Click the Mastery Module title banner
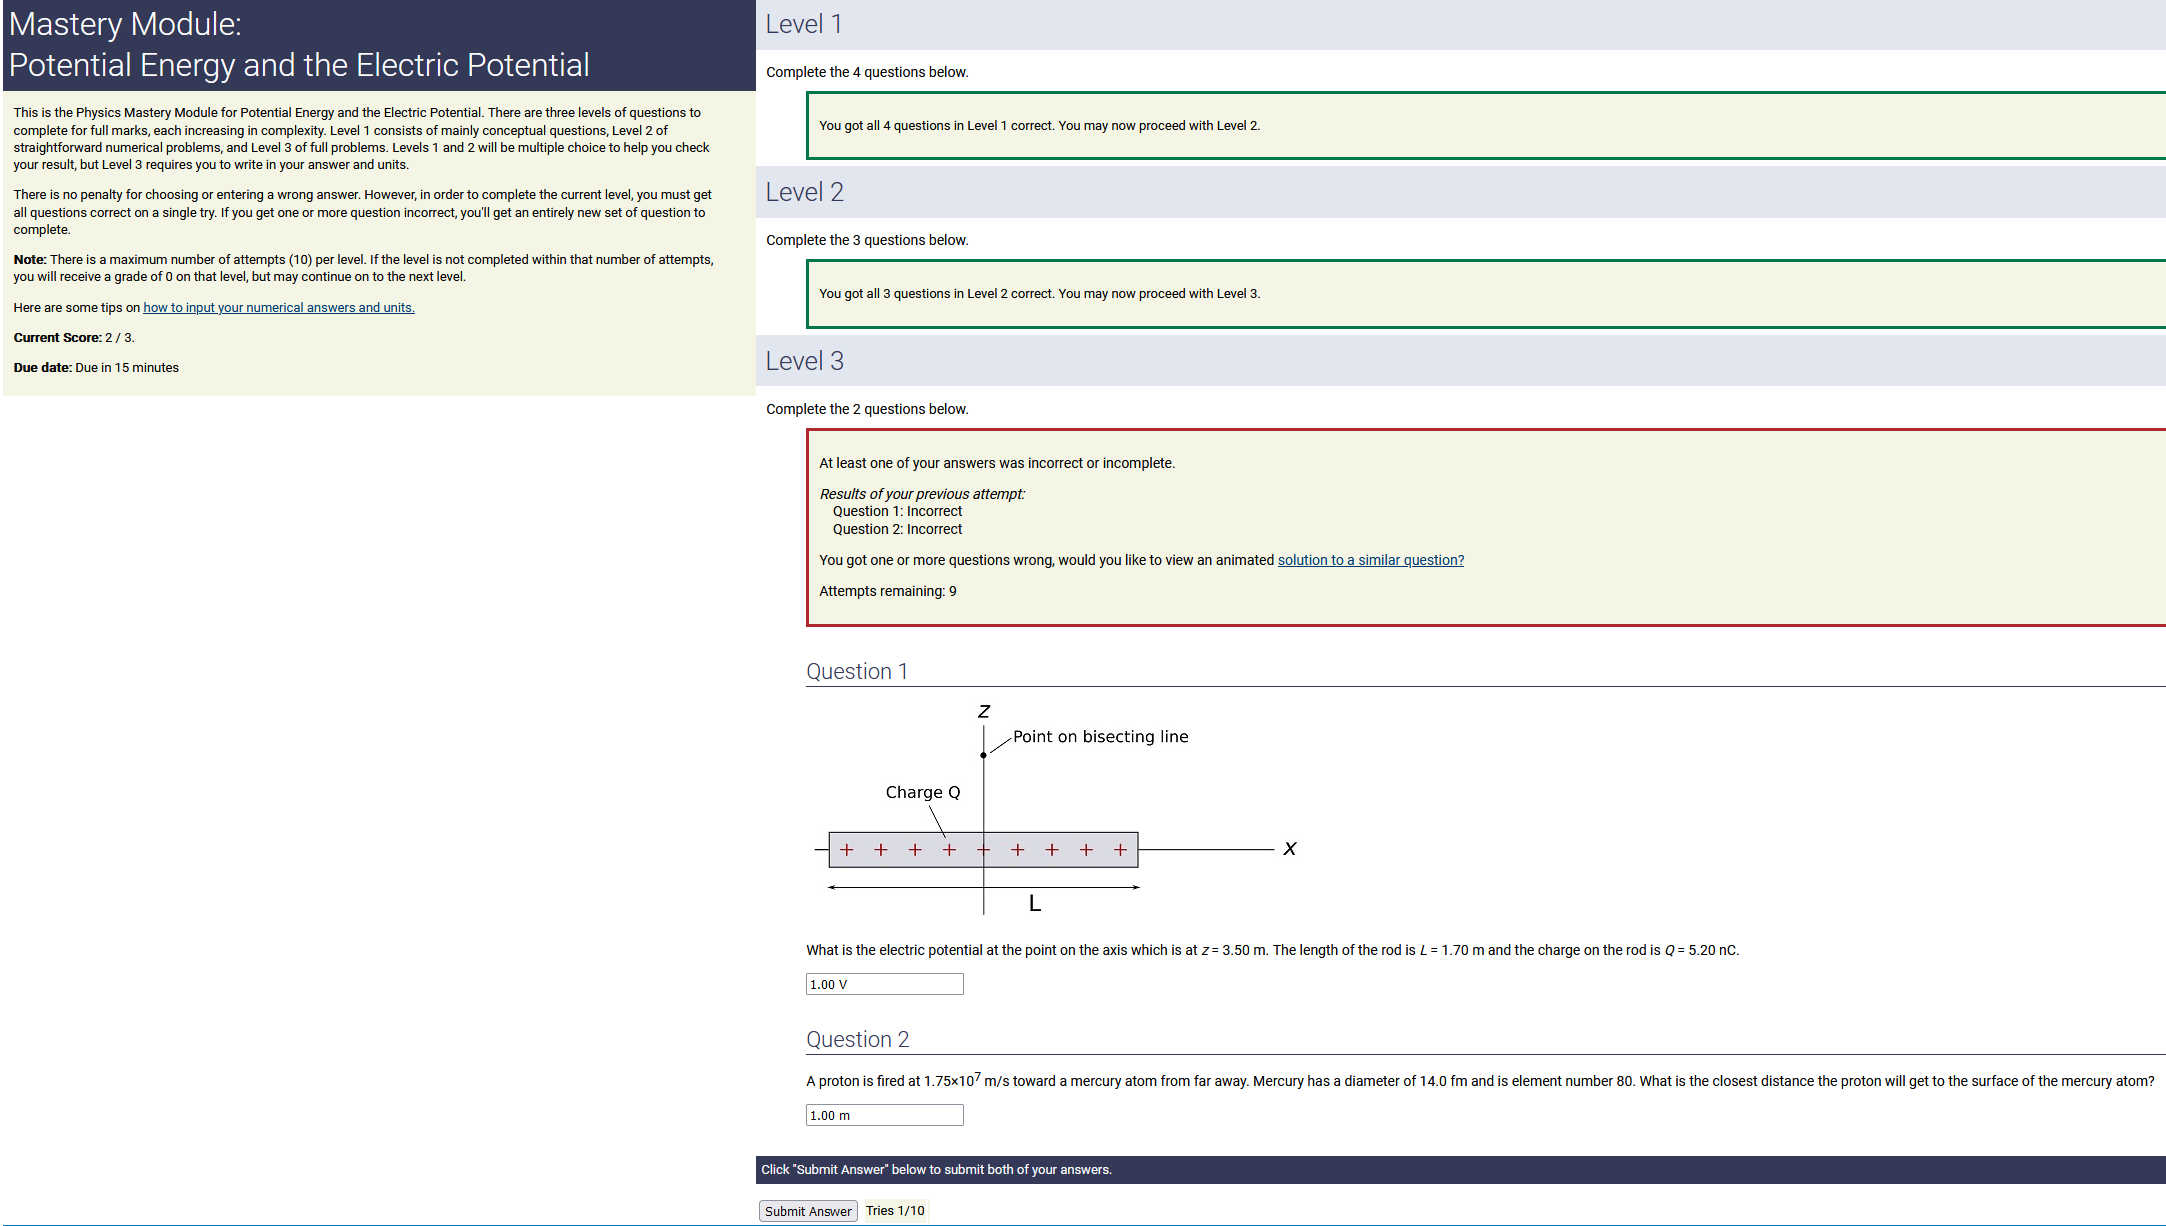The height and width of the screenshot is (1226, 2166). coord(298,45)
